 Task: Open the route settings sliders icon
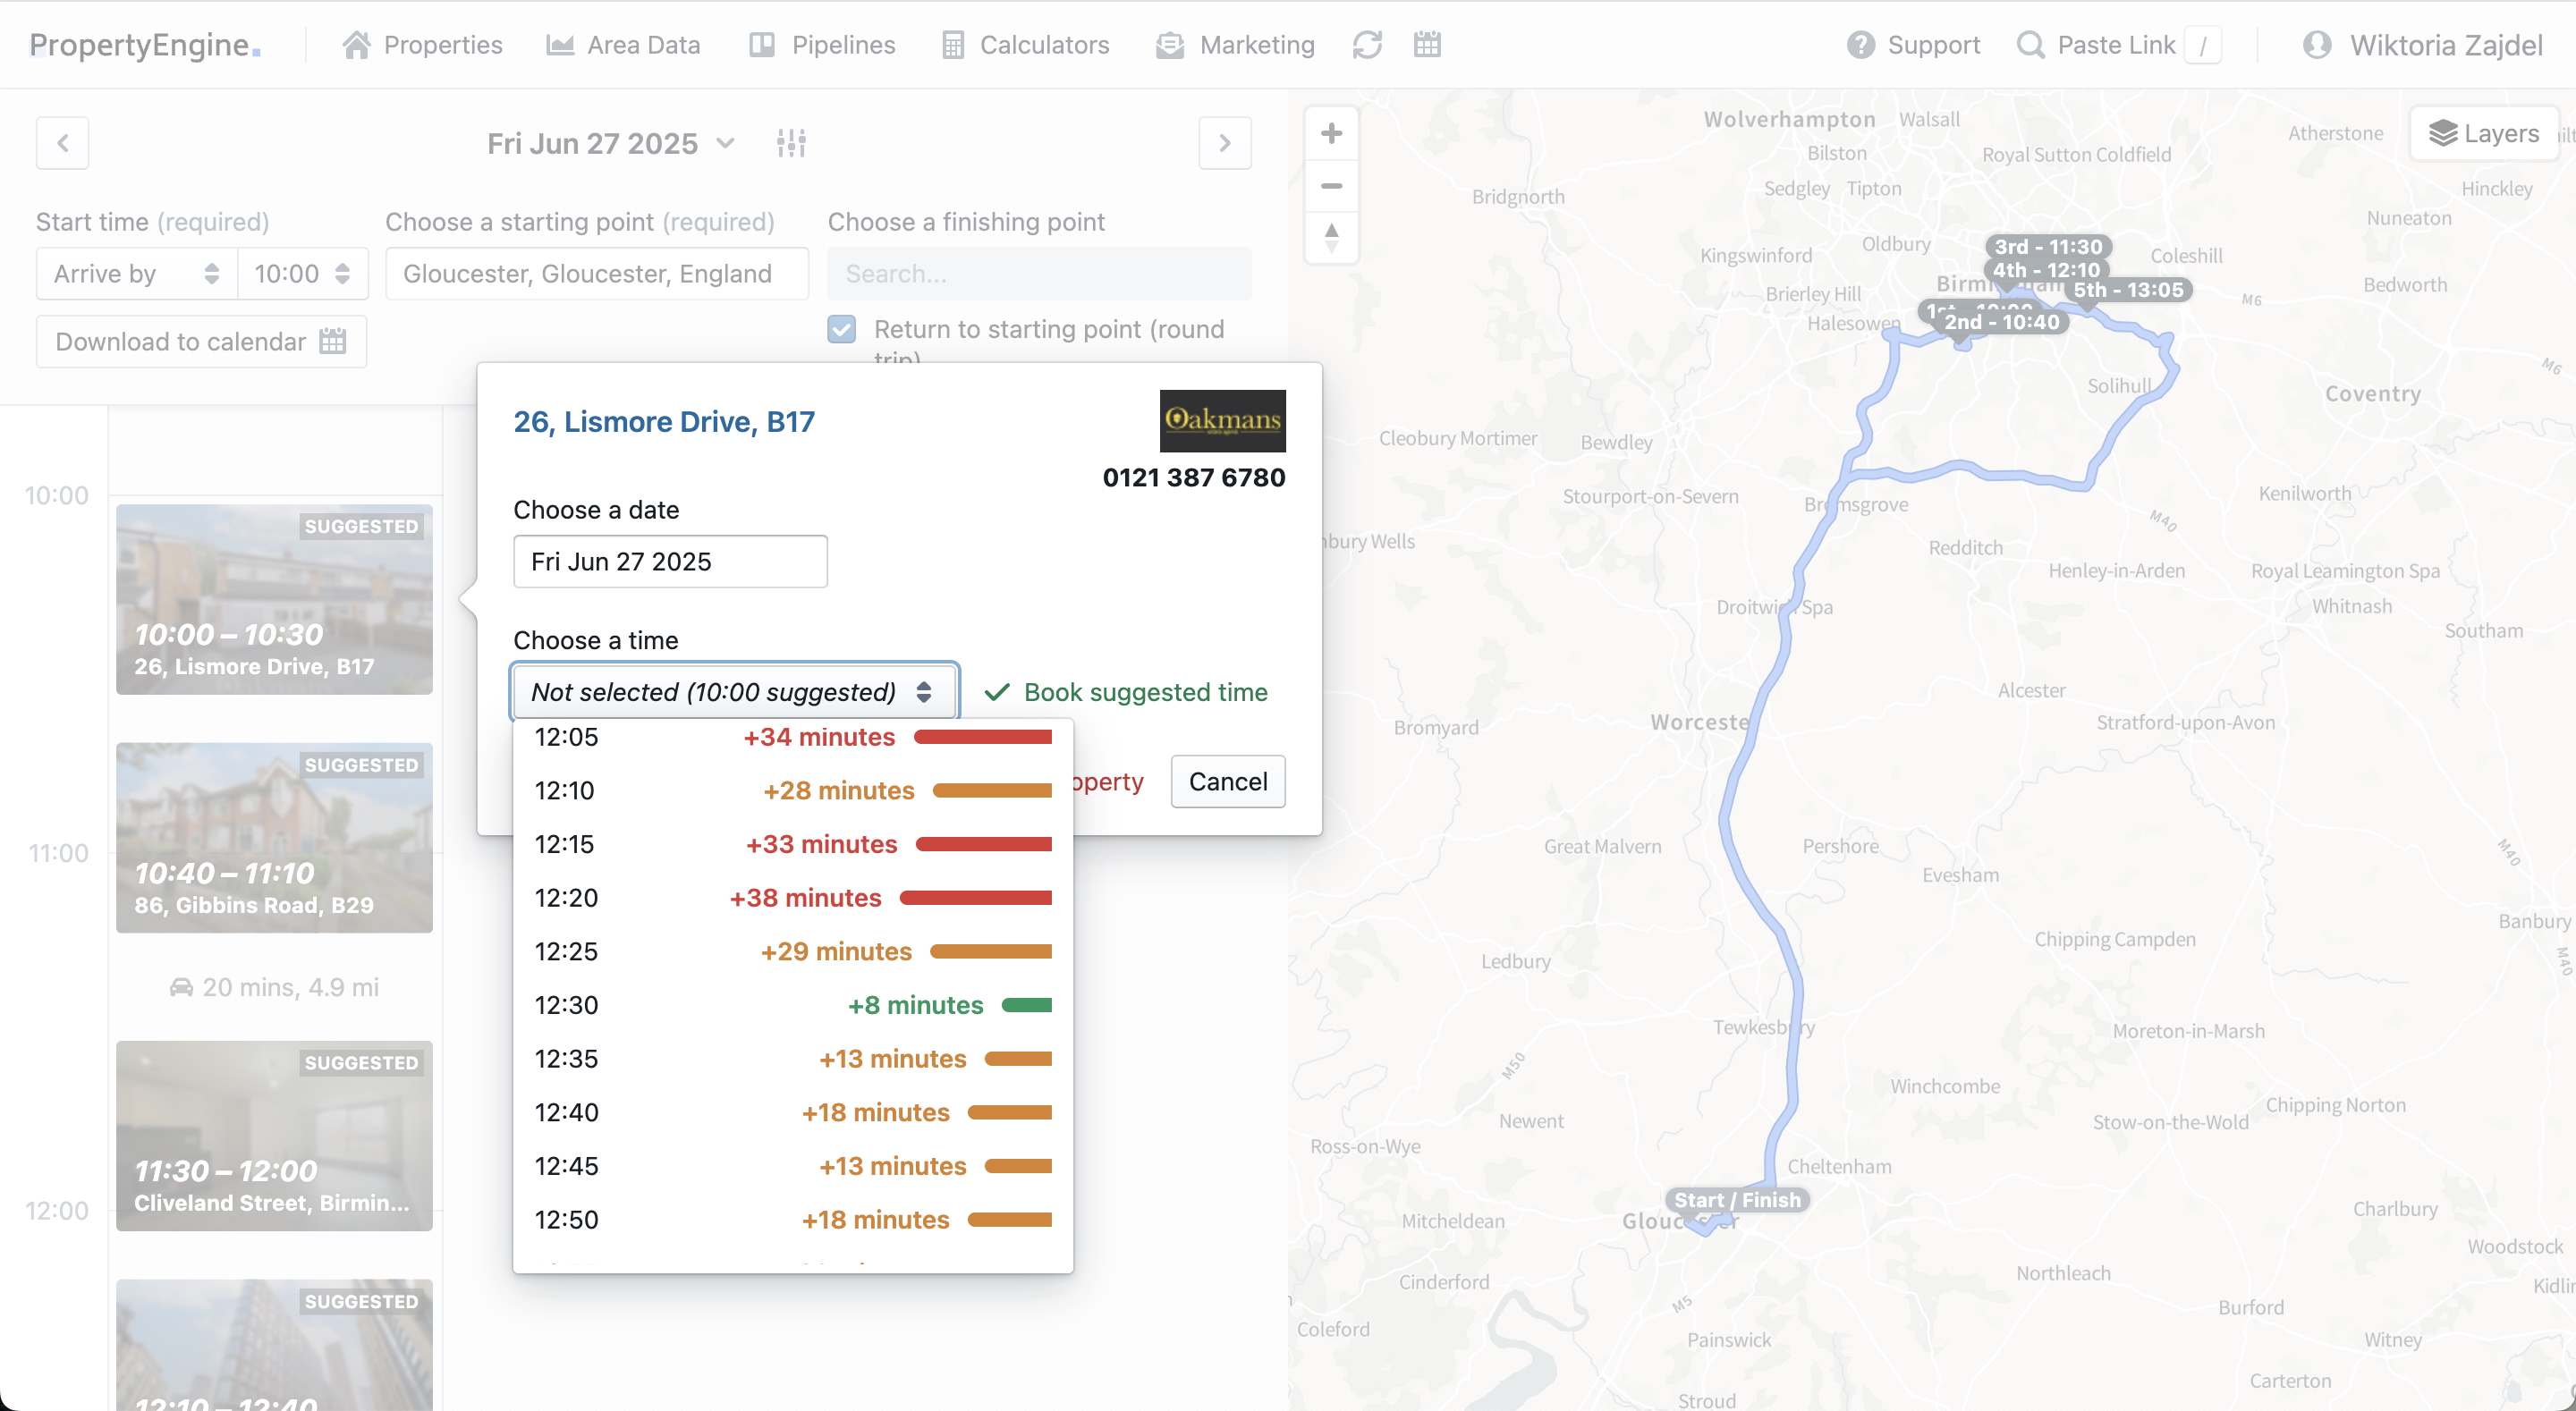click(791, 143)
